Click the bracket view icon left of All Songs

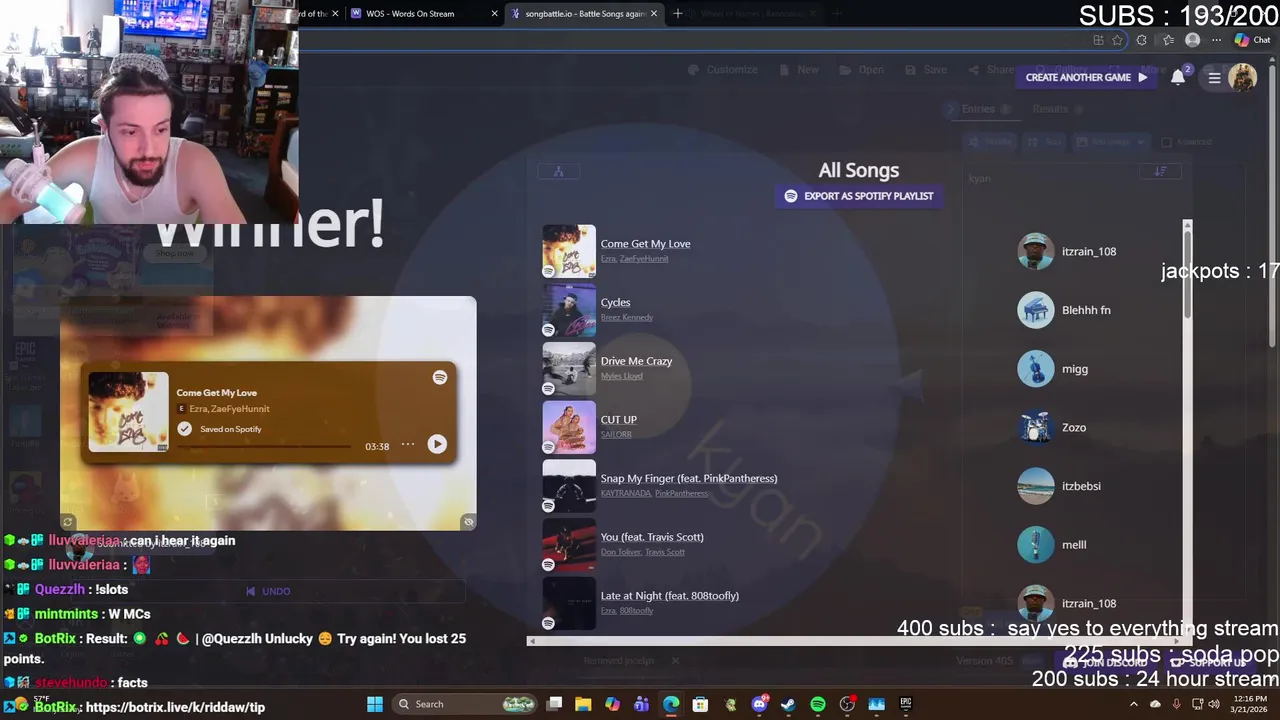(559, 171)
